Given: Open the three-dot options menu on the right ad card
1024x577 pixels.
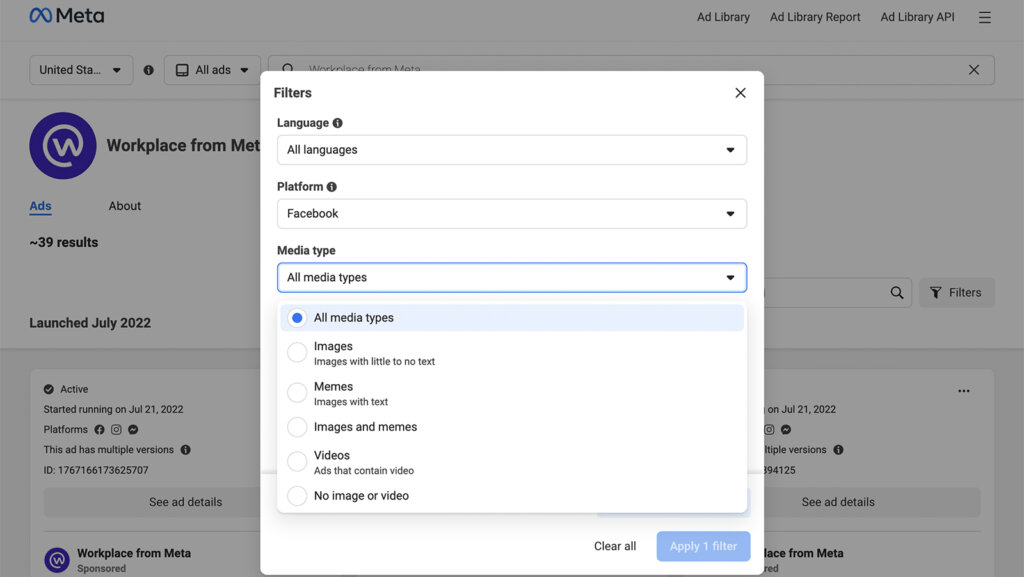Looking at the screenshot, I should 965,390.
